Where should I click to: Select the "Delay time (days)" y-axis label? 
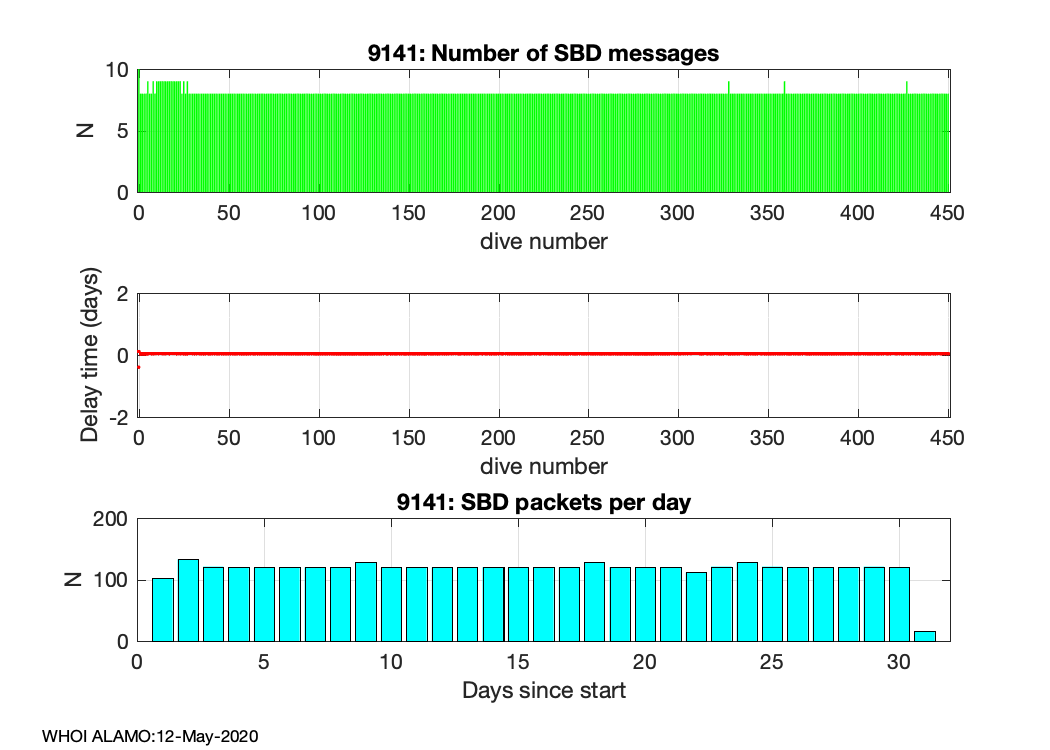91,356
